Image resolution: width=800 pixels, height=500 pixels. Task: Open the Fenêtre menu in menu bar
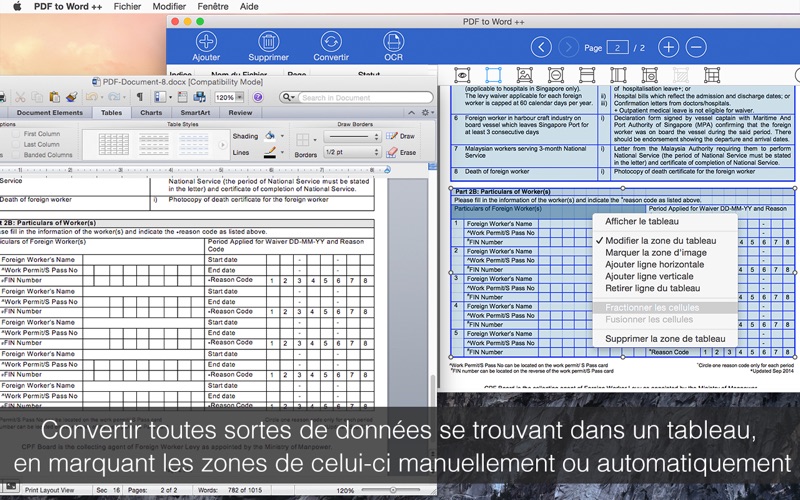click(213, 7)
